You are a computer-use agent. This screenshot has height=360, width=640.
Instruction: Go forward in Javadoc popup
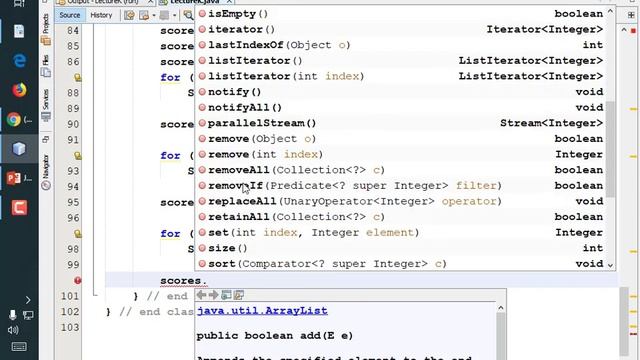213,295
